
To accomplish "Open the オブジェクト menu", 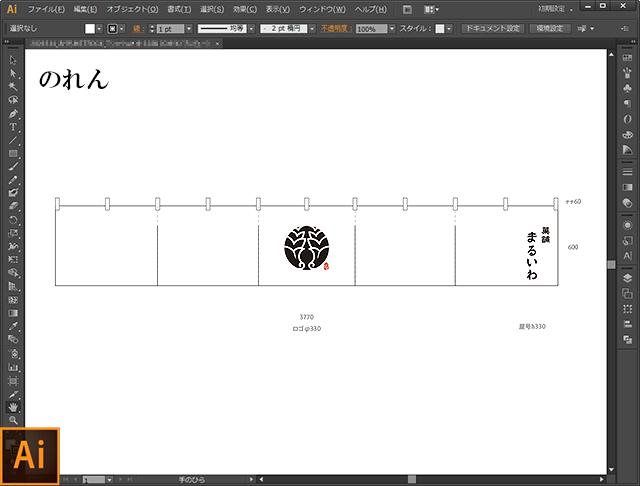I will (x=132, y=9).
